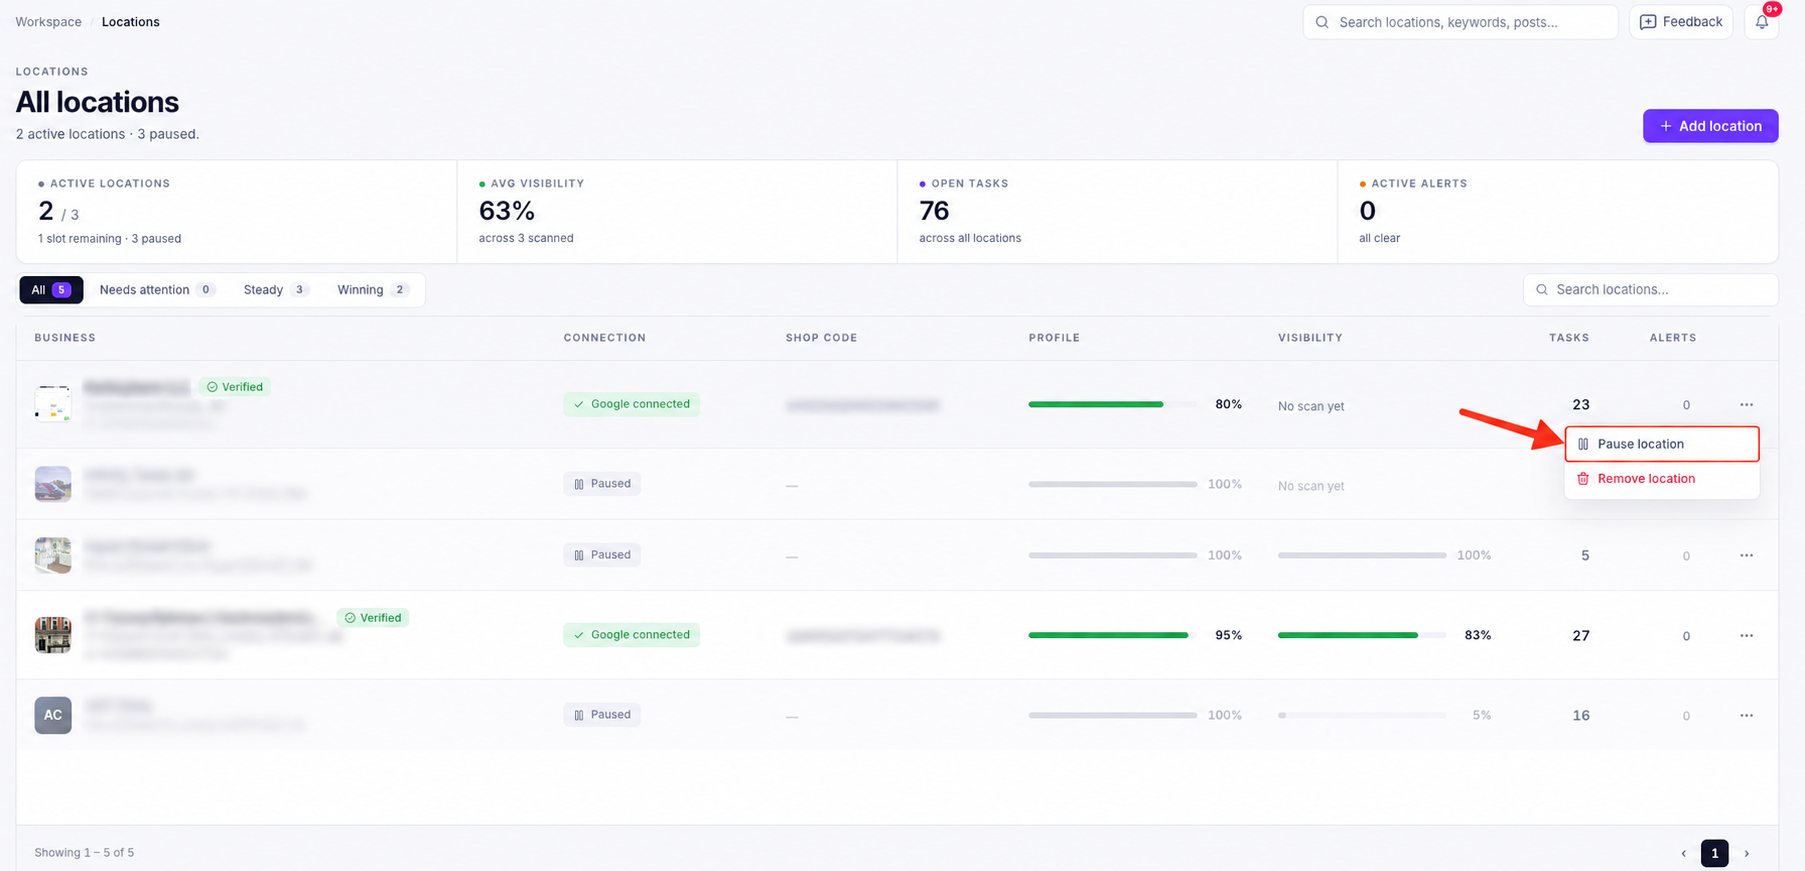1805x871 pixels.
Task: Click the Verified badge in the 80% profile row
Action: pyautogui.click(x=235, y=387)
